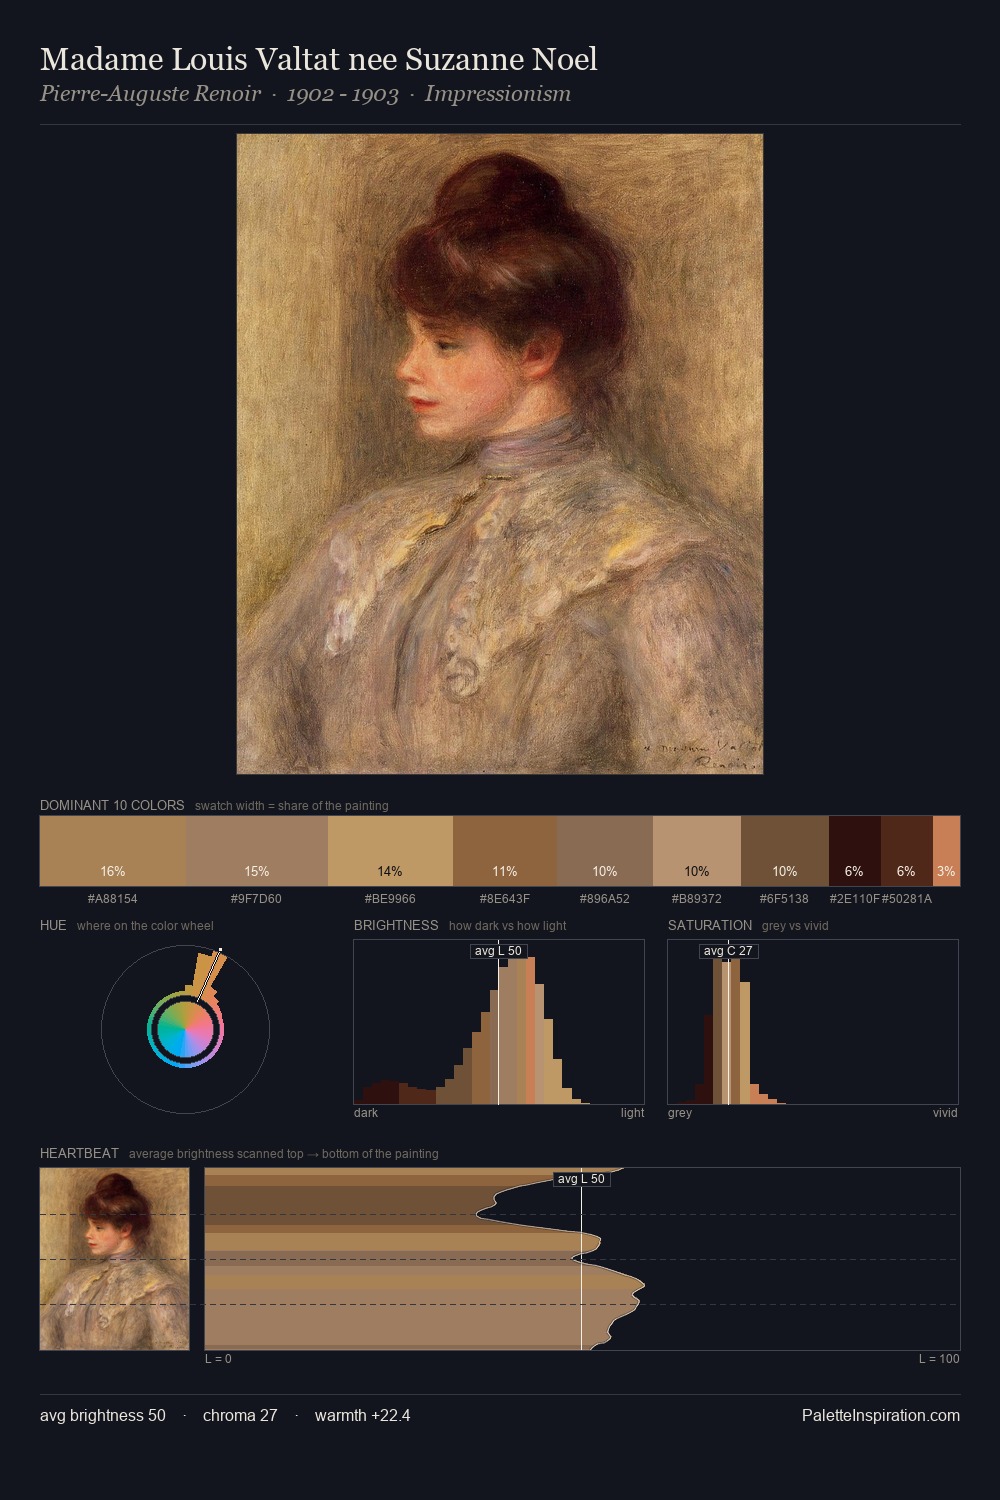Click the hex code text #896A52
1000x1500 pixels.
tap(604, 899)
